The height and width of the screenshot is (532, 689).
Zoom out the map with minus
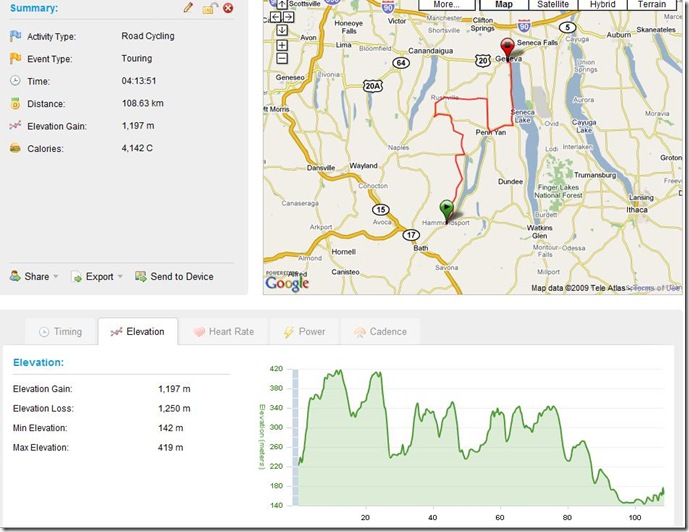pyautogui.click(x=282, y=58)
